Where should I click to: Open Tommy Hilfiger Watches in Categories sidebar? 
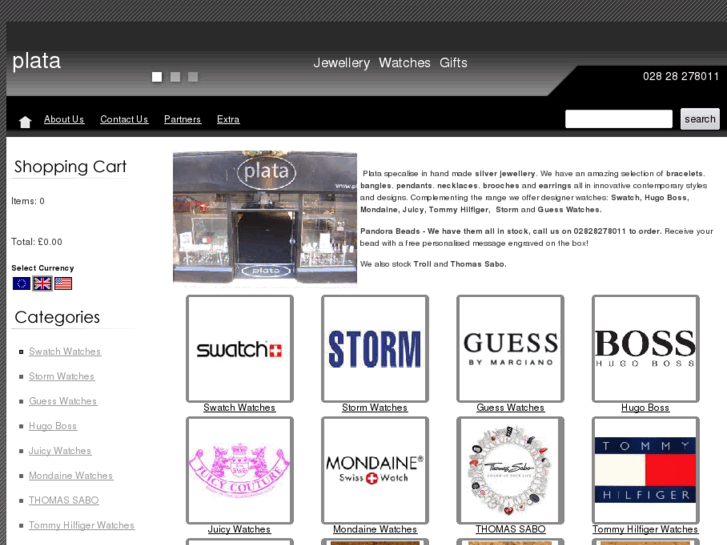pyautogui.click(x=82, y=525)
